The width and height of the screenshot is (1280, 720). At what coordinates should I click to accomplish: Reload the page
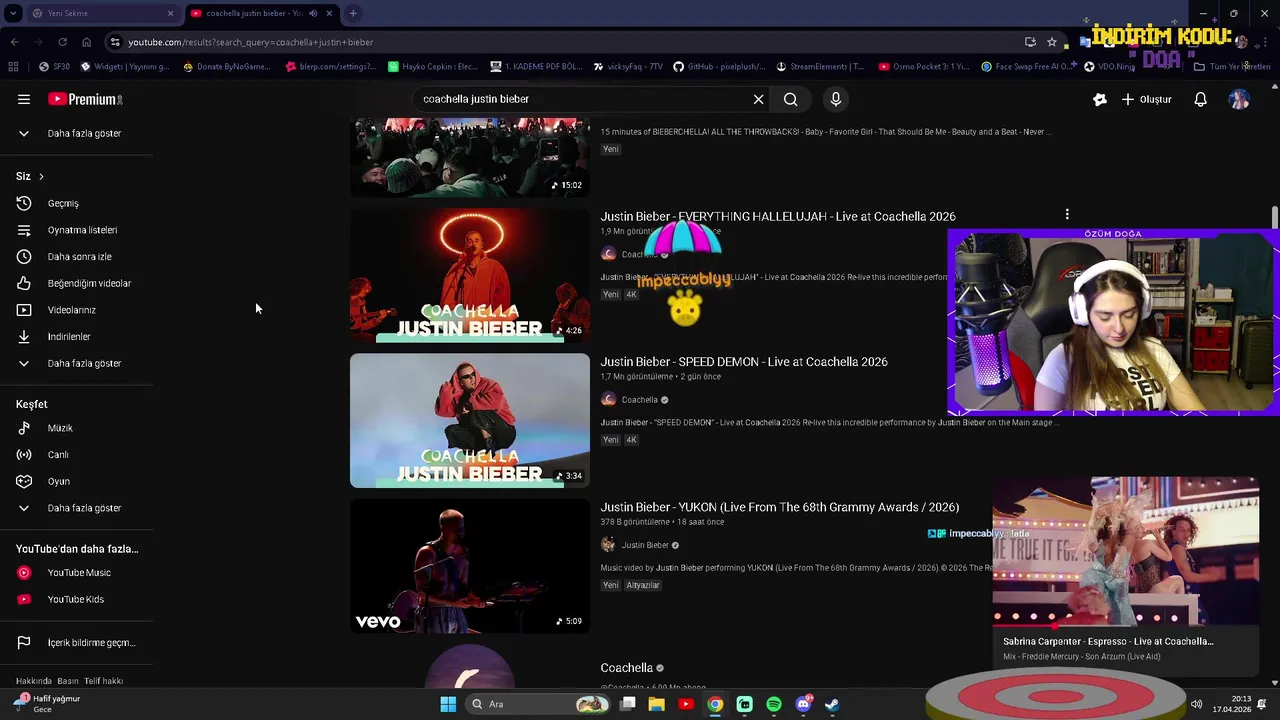tap(62, 42)
